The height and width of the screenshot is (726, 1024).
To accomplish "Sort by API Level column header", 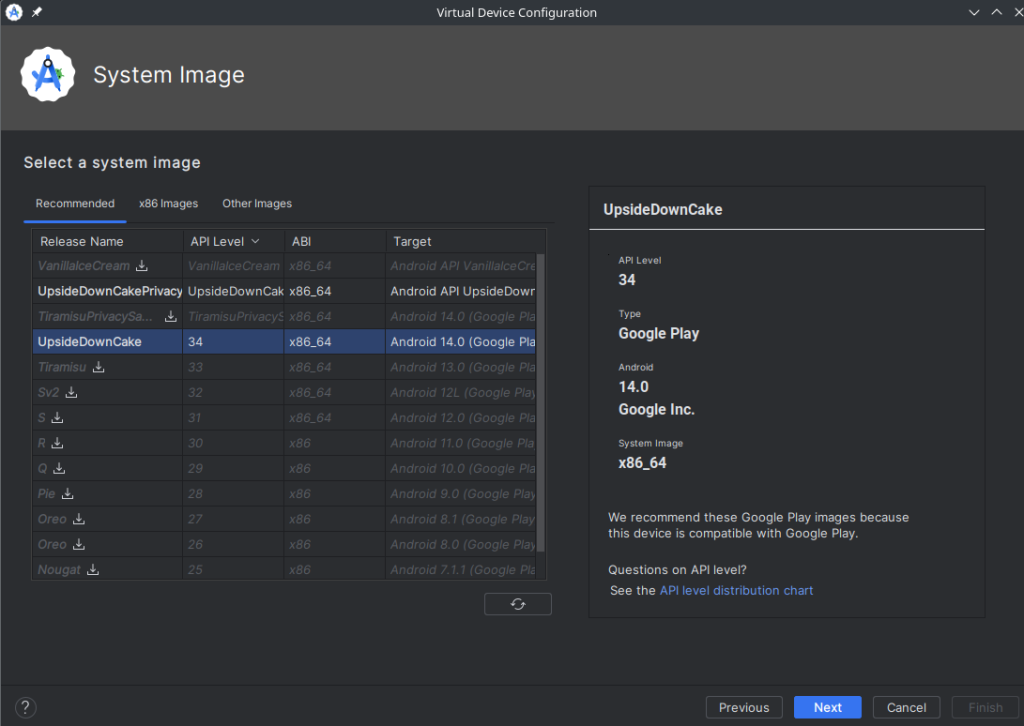I will click(x=225, y=241).
